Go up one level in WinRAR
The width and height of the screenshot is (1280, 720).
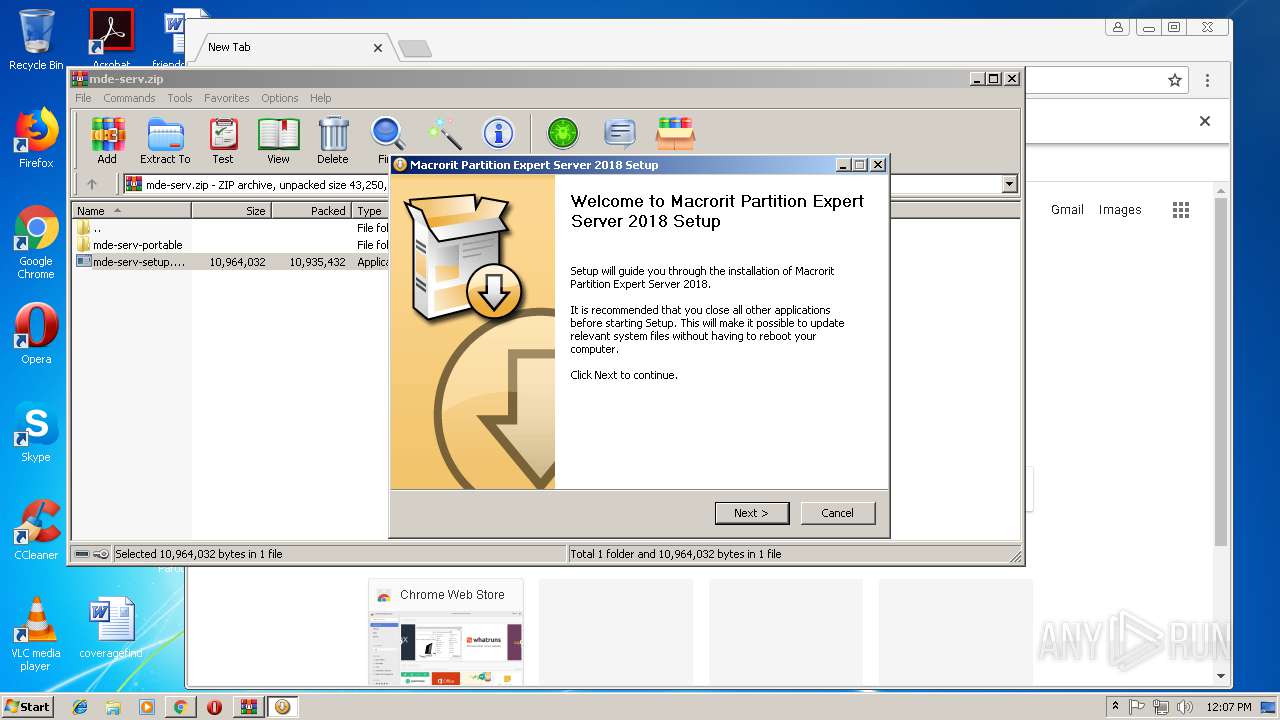92,184
